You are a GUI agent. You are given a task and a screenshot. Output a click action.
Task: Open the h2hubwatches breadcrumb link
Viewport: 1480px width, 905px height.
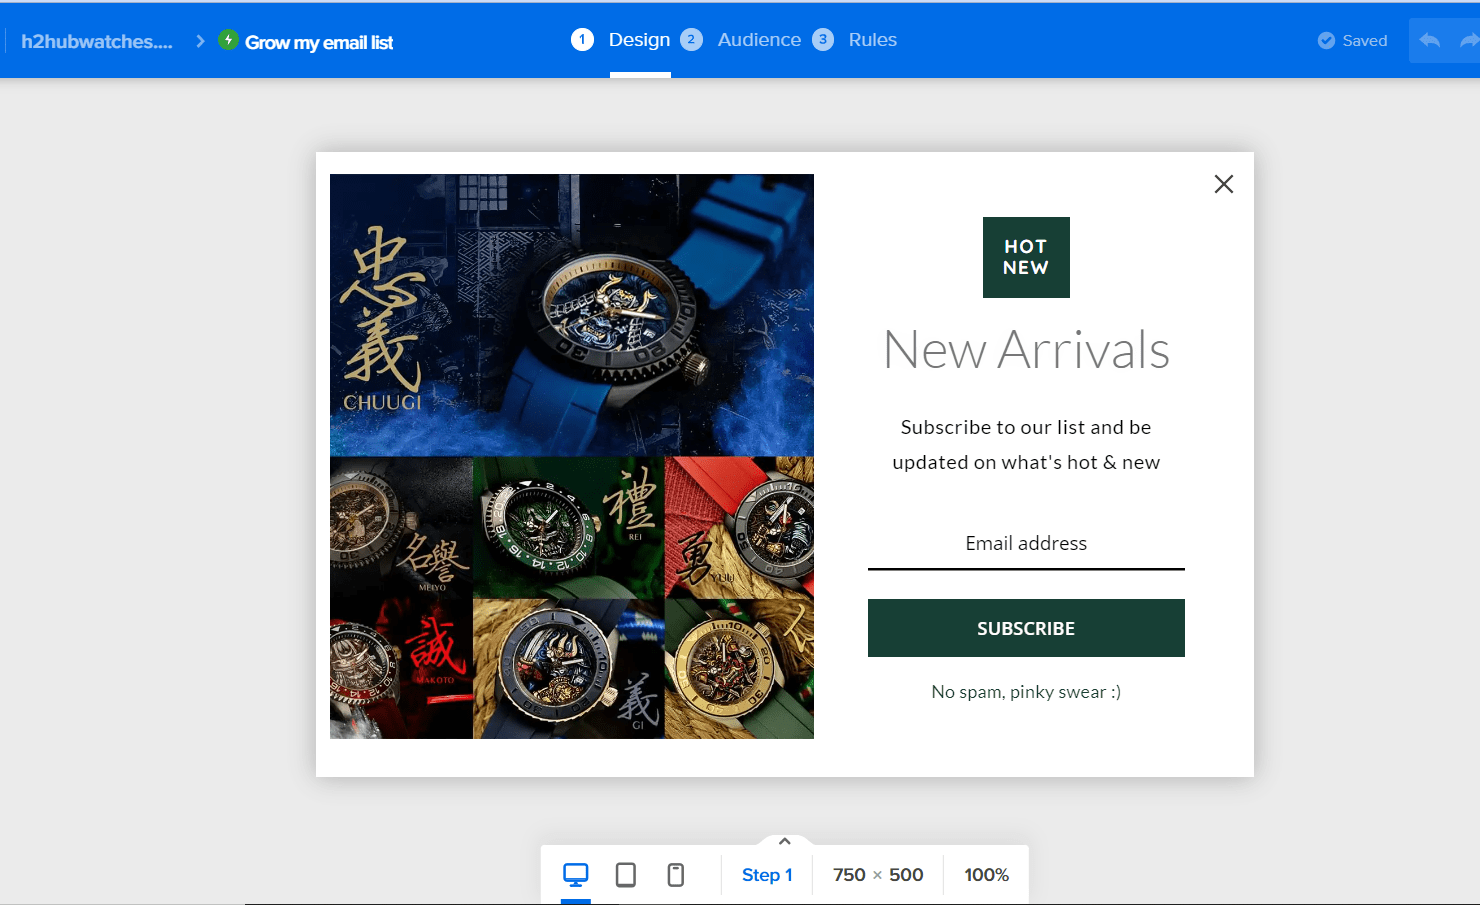(x=97, y=42)
